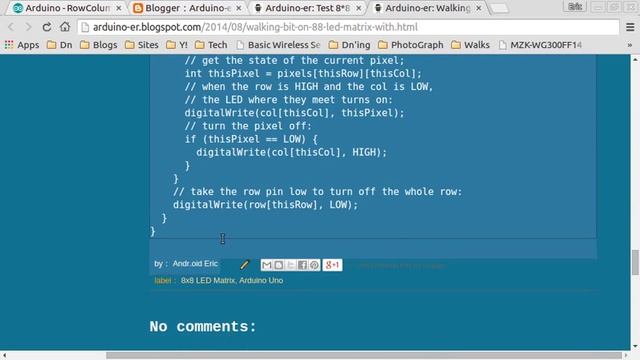The image size is (640, 360).
Task: Open the 8x8 LED Matrix label link
Action: tap(208, 281)
